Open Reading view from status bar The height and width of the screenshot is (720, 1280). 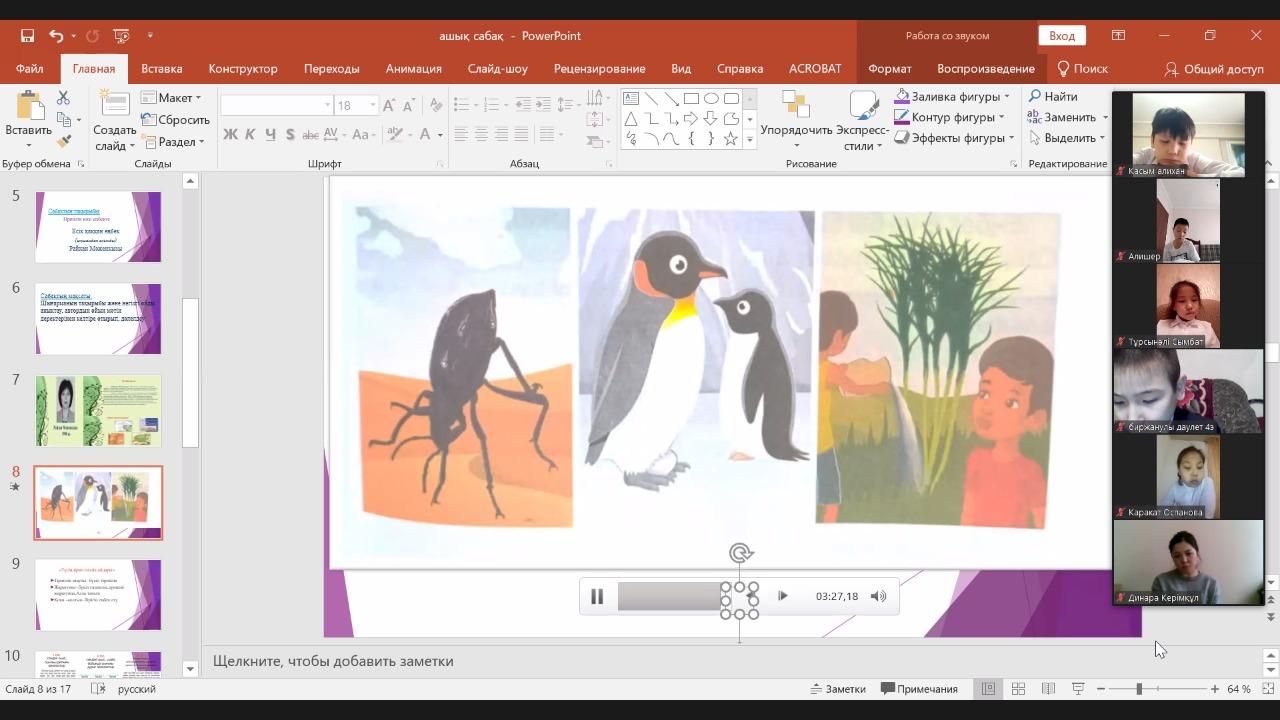coord(1048,689)
